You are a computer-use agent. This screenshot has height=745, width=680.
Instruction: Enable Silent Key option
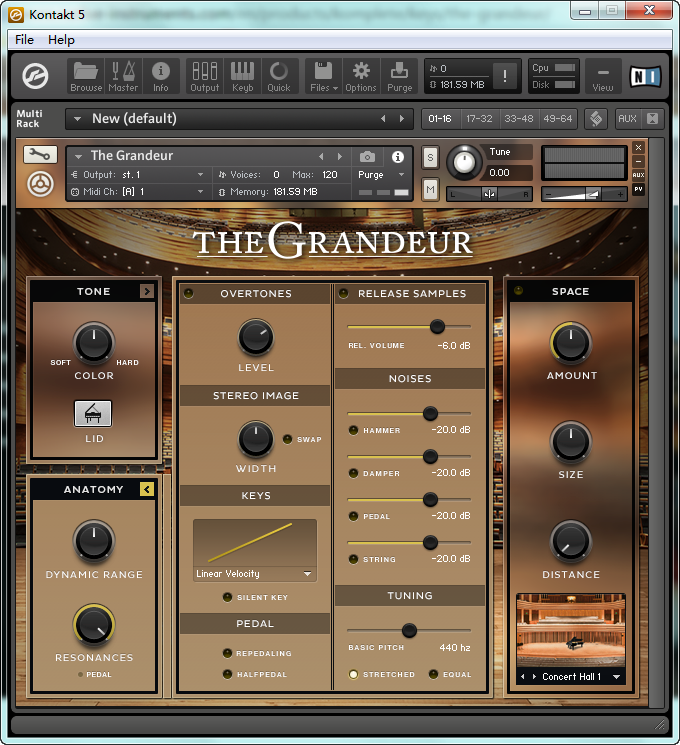[x=227, y=597]
